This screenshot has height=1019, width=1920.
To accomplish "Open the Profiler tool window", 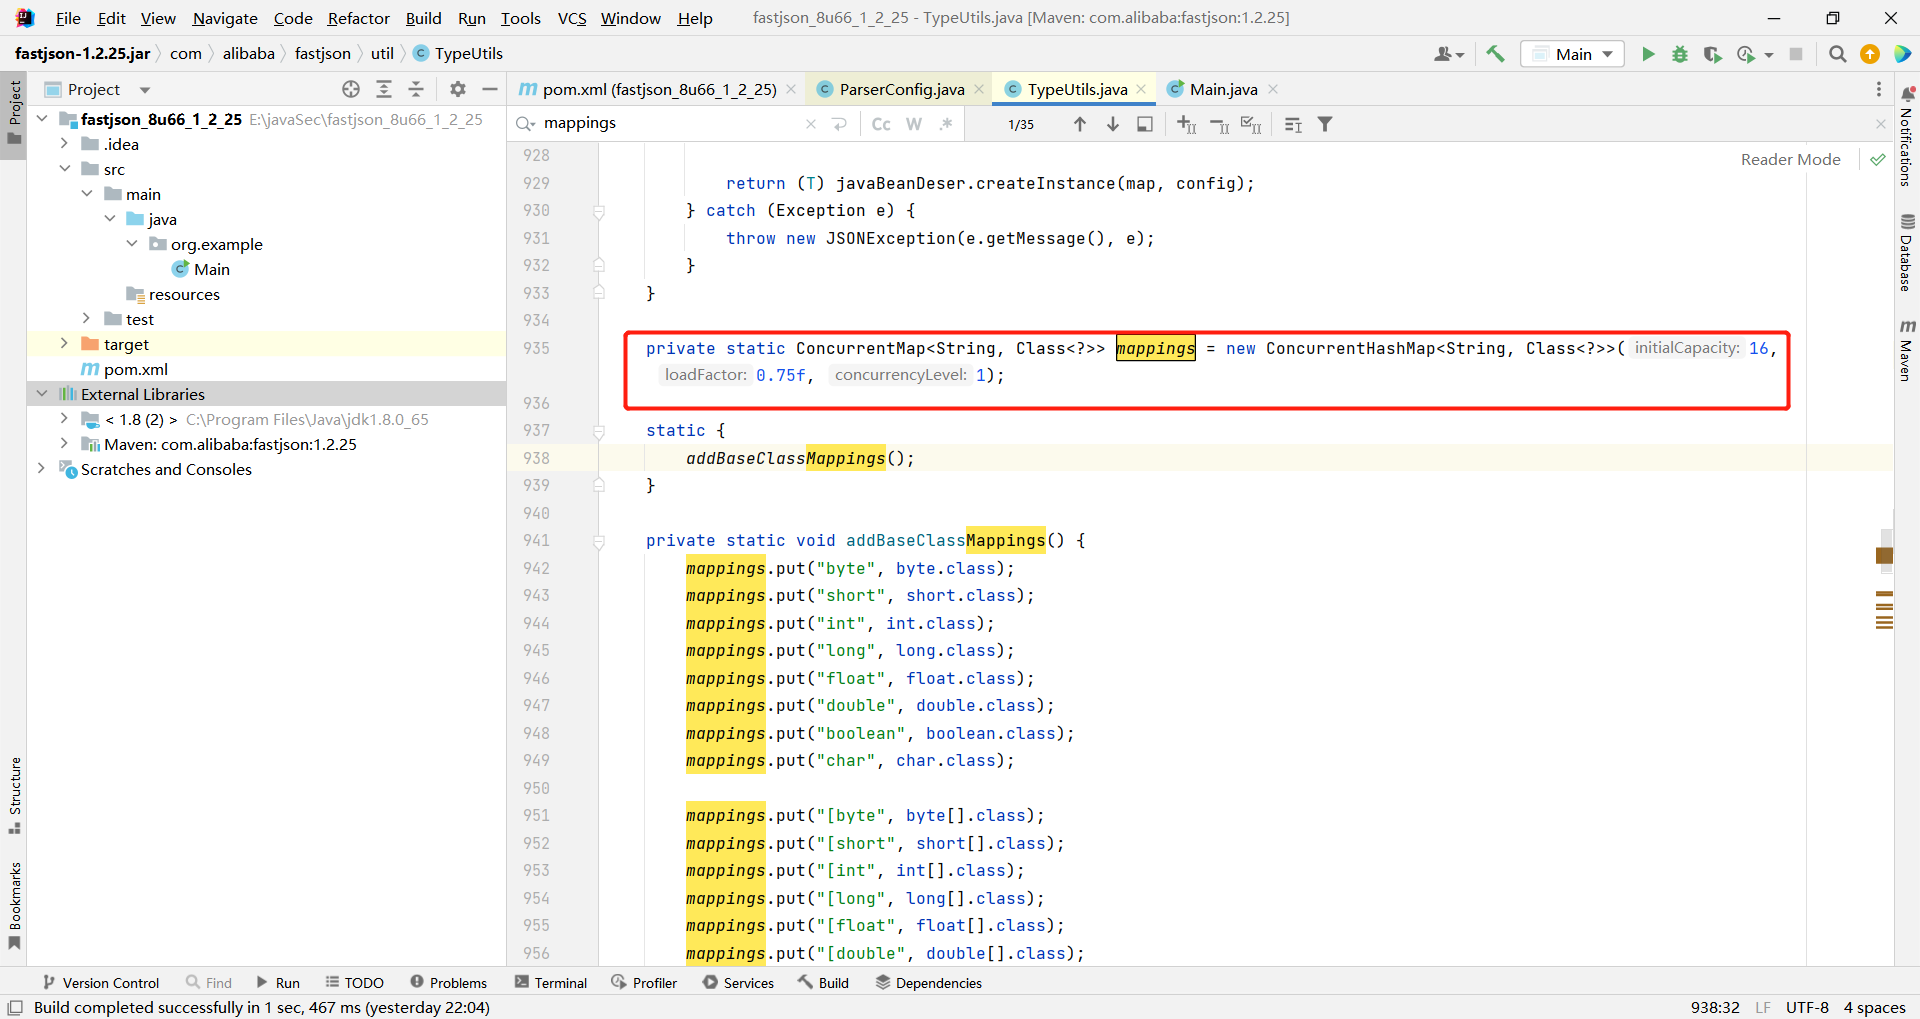I will click(645, 983).
